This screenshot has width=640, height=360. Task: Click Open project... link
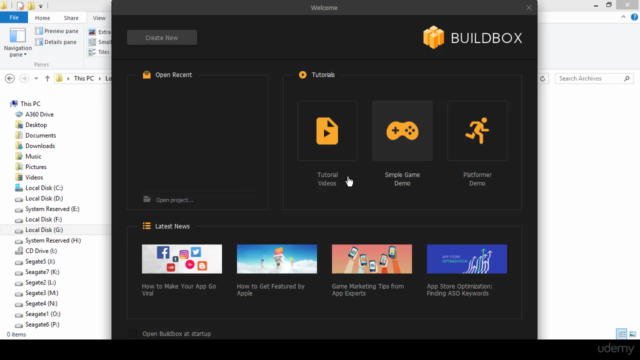coord(175,200)
